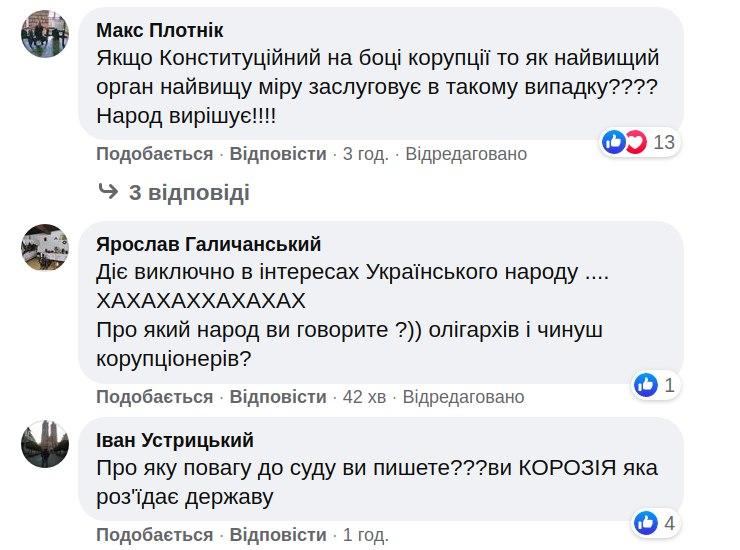Click the 3 год. timestamp link

(x=365, y=154)
